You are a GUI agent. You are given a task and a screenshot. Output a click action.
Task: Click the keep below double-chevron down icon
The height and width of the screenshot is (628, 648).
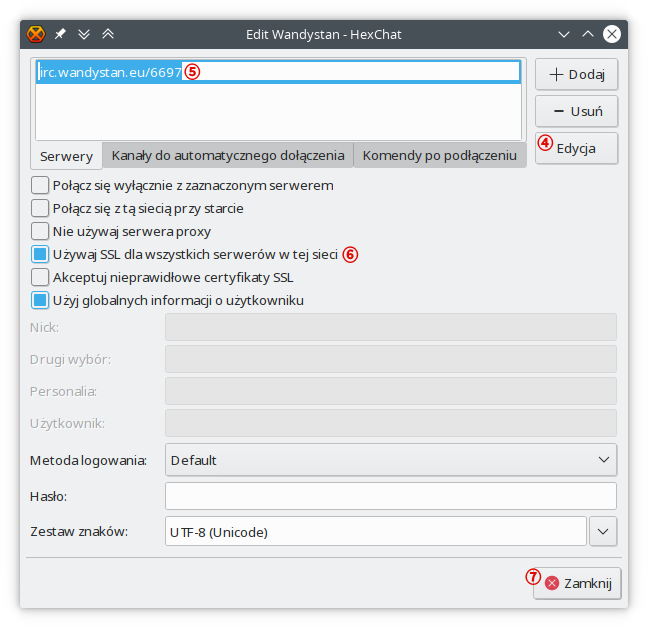tap(84, 34)
